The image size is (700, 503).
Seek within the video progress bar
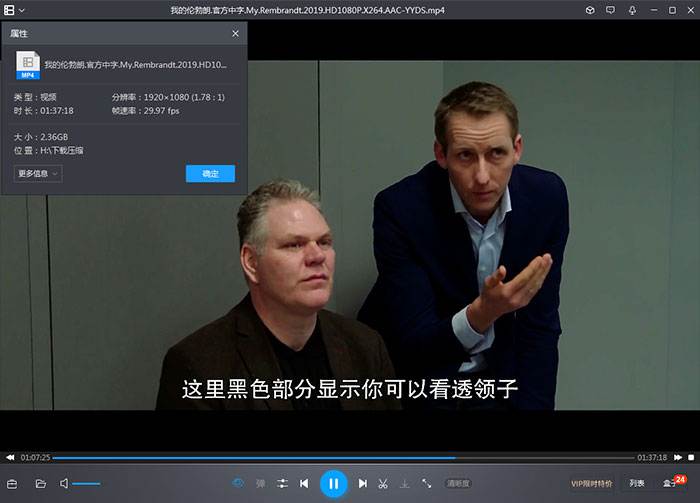click(343, 457)
